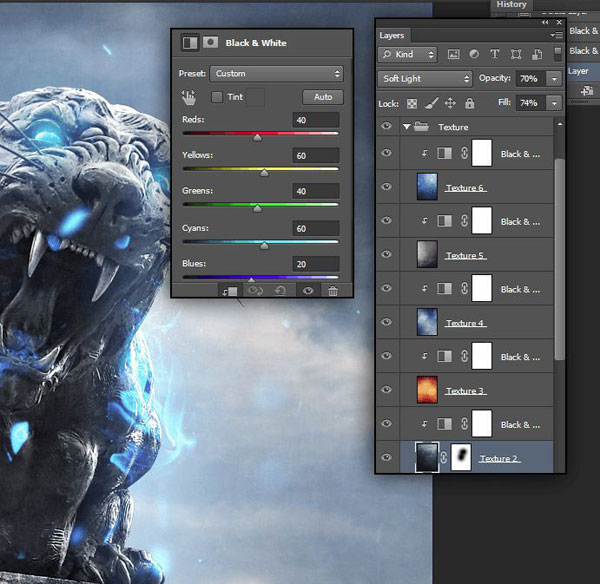Hide Black & White layer above Texture 6
The image size is (600, 584).
point(386,153)
